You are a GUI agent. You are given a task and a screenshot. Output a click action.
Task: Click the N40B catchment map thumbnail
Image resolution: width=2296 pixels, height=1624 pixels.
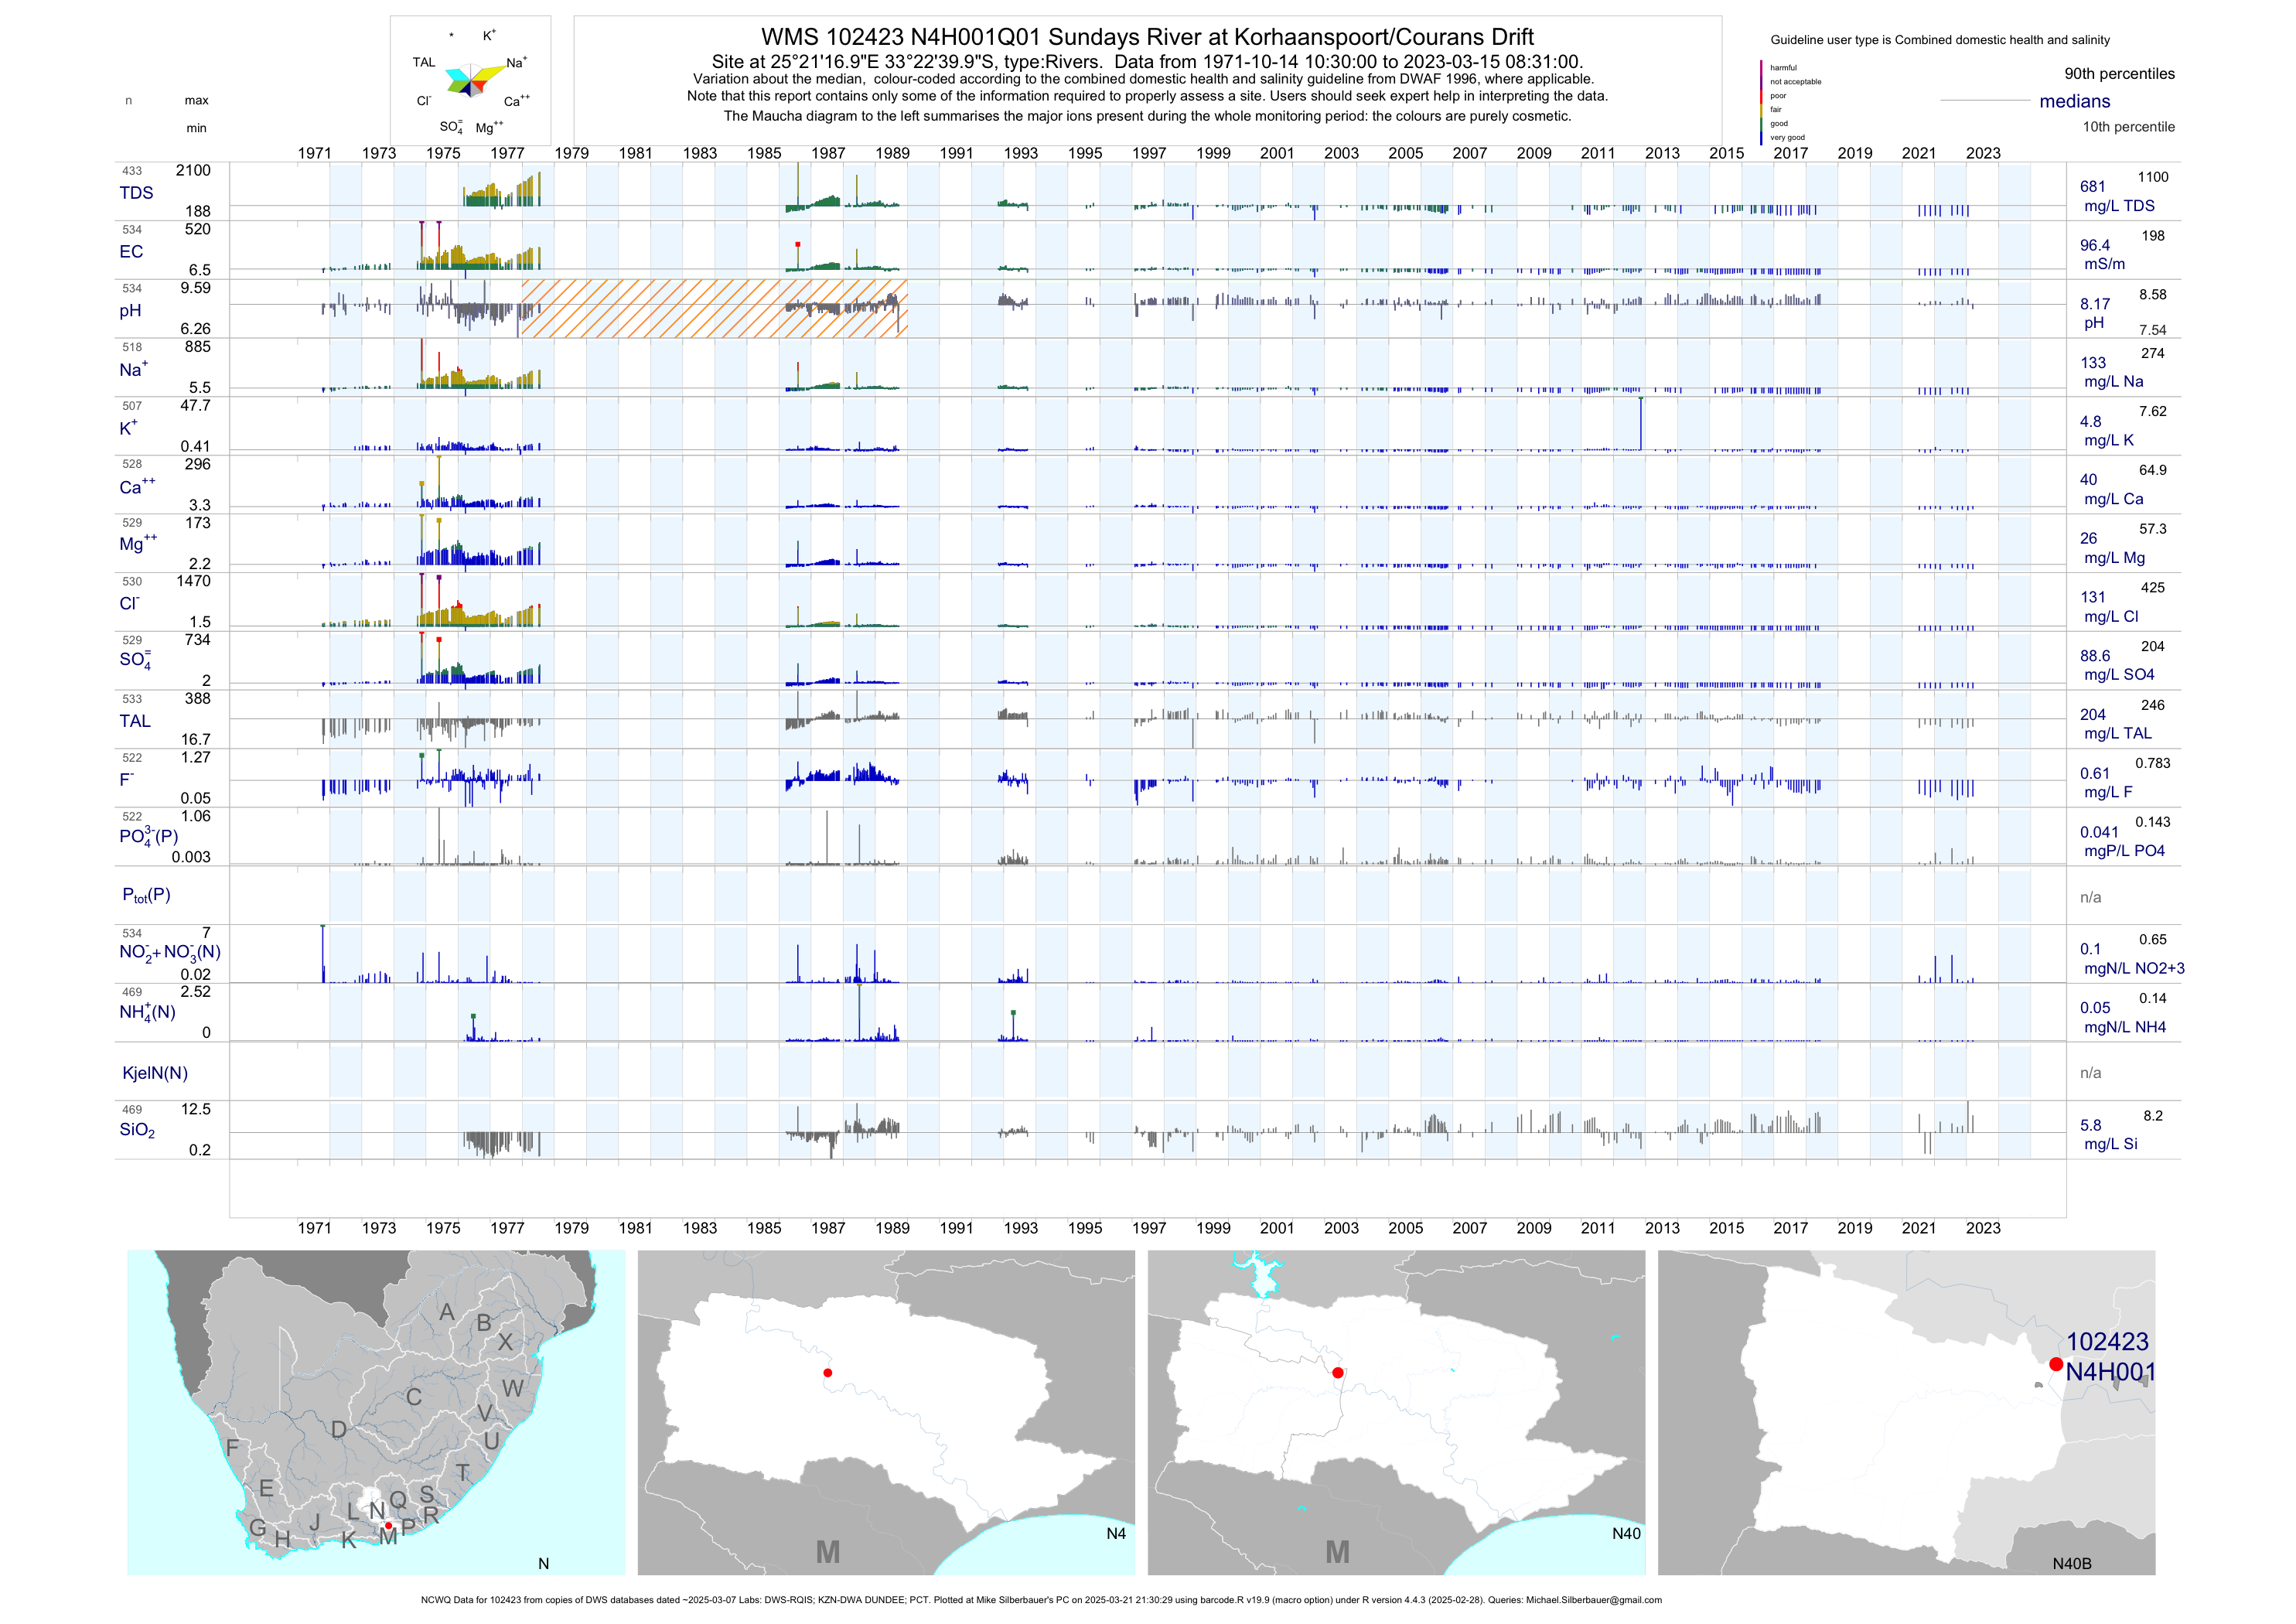[1906, 1412]
